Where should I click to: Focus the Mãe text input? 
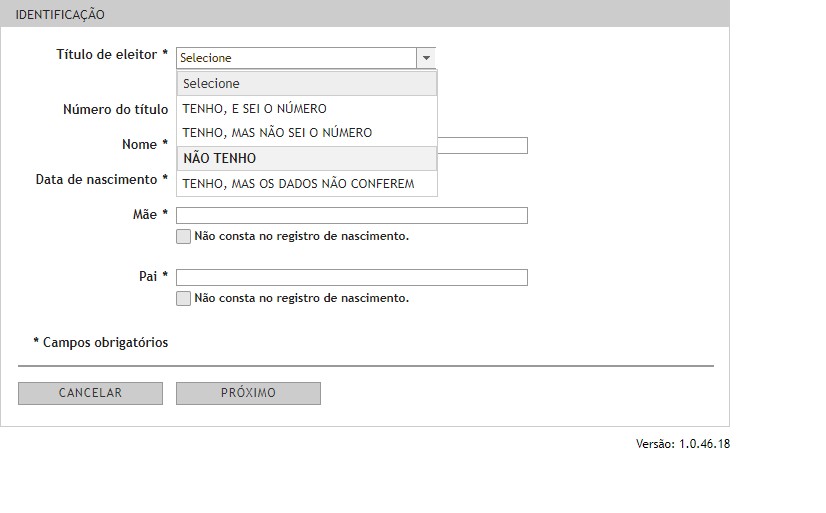(351, 215)
